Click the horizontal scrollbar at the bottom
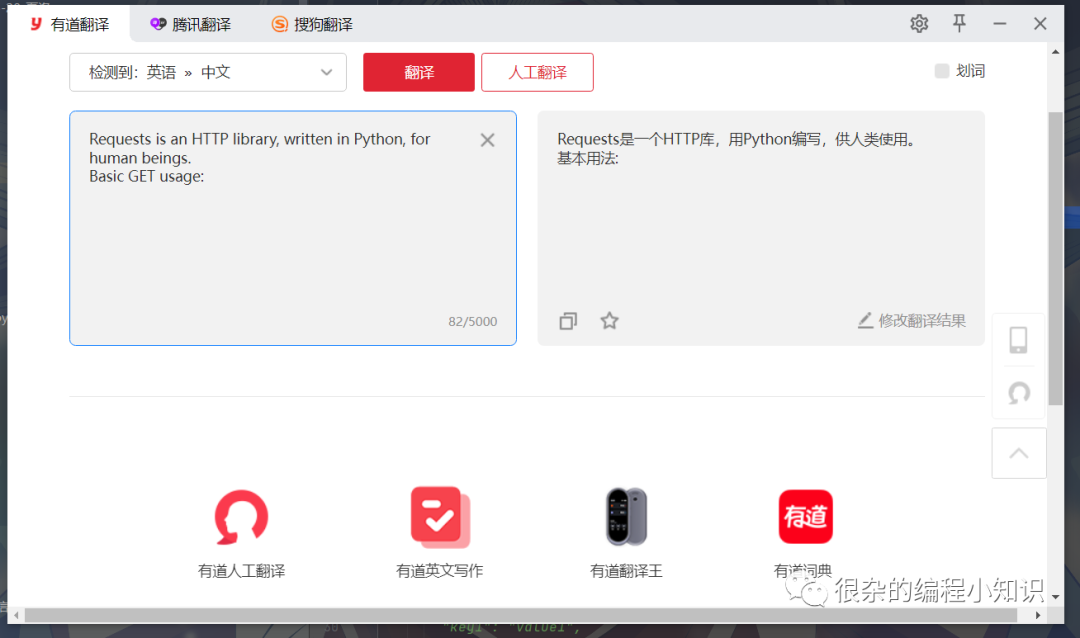 (521, 615)
